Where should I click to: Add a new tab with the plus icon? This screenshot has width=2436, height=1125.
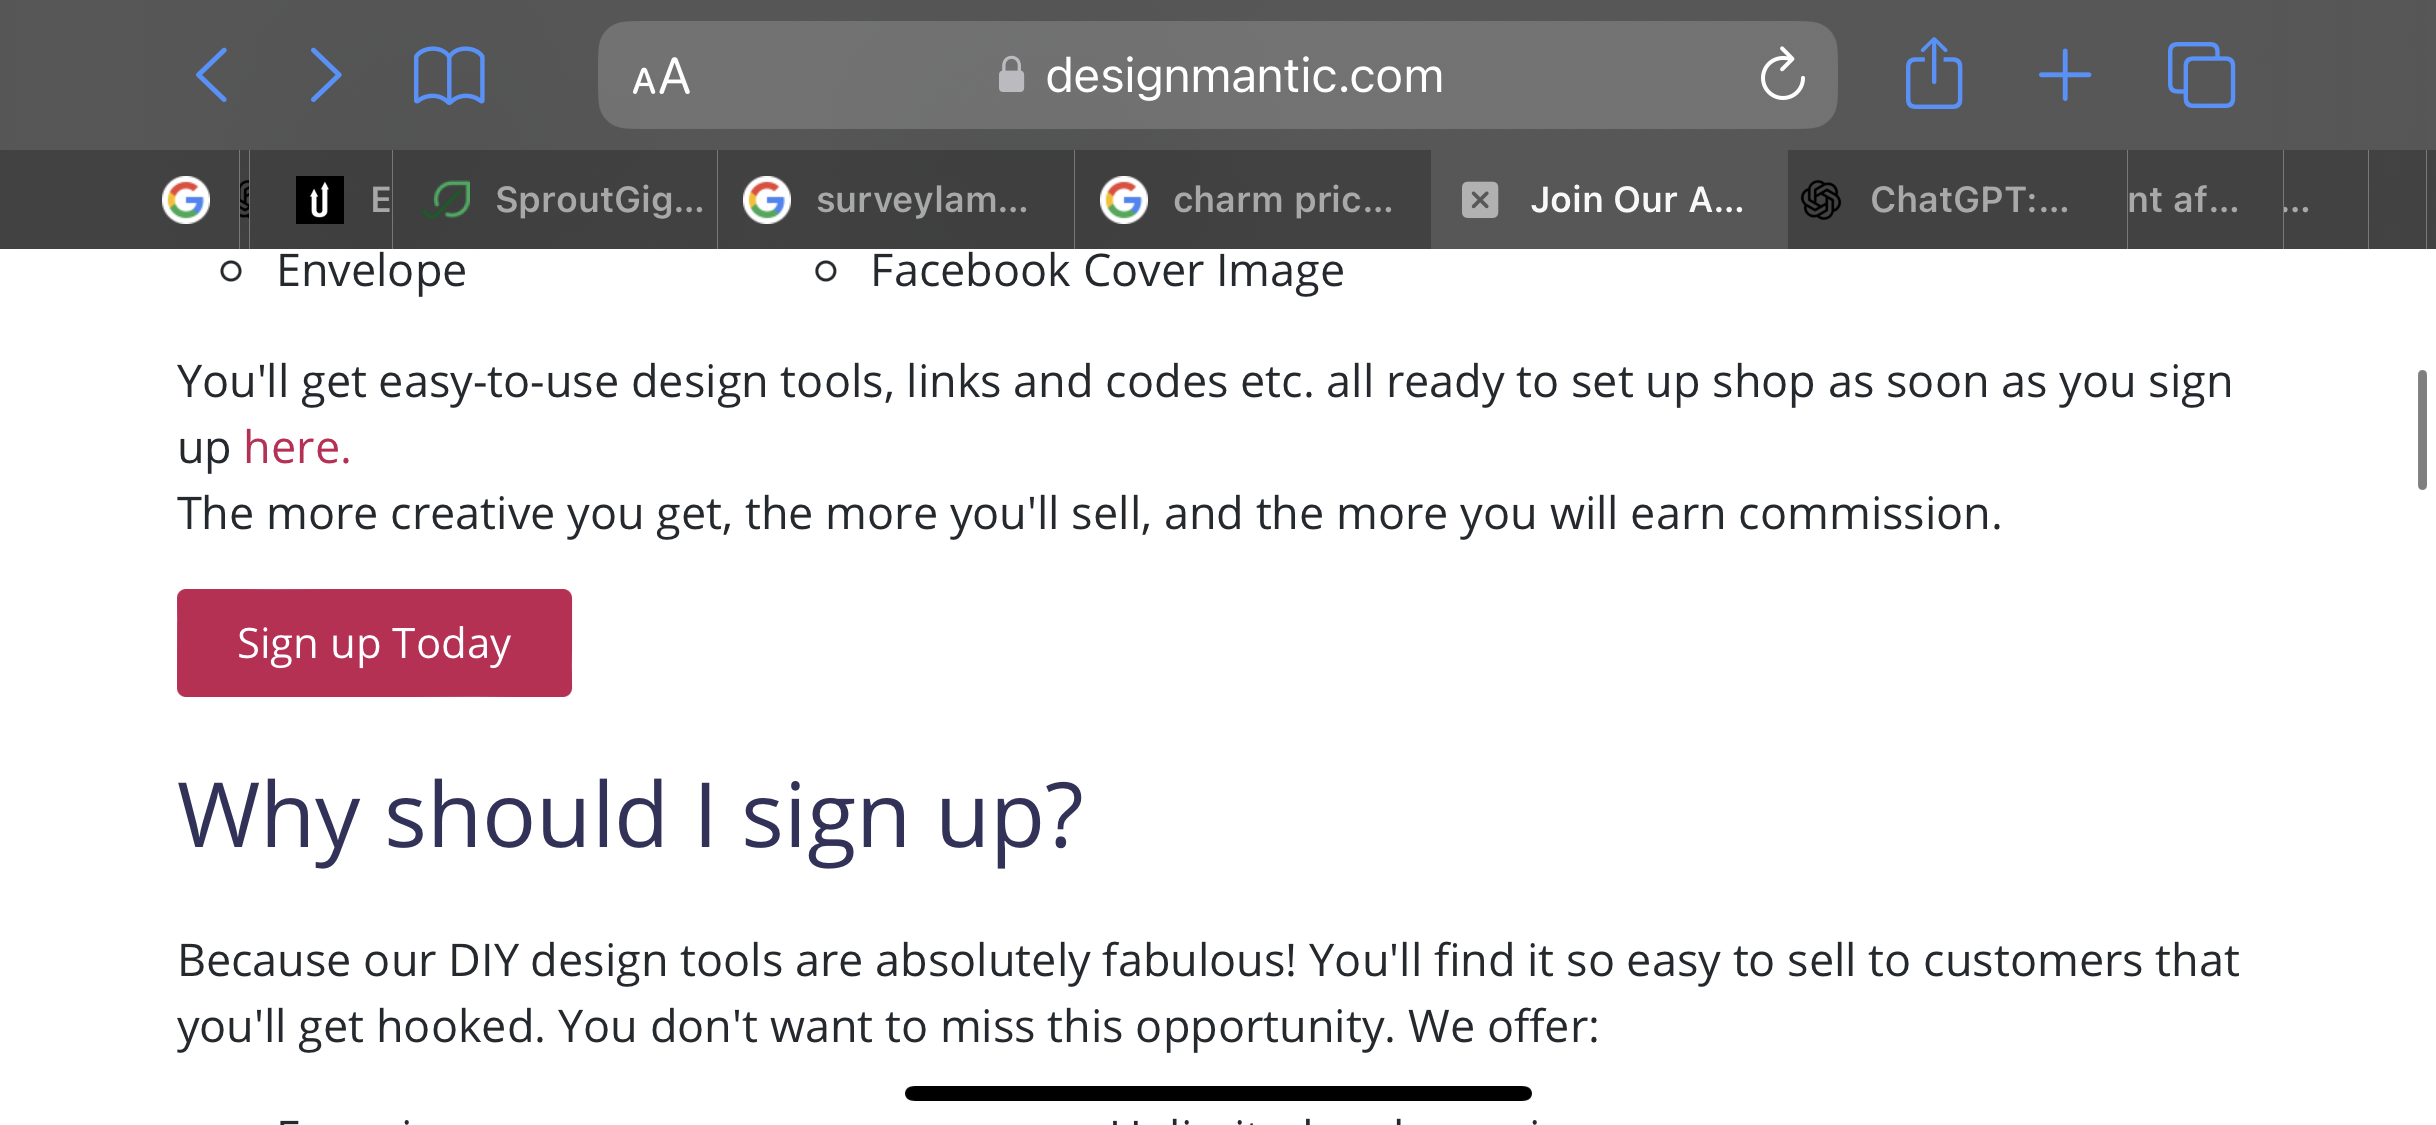point(2065,75)
